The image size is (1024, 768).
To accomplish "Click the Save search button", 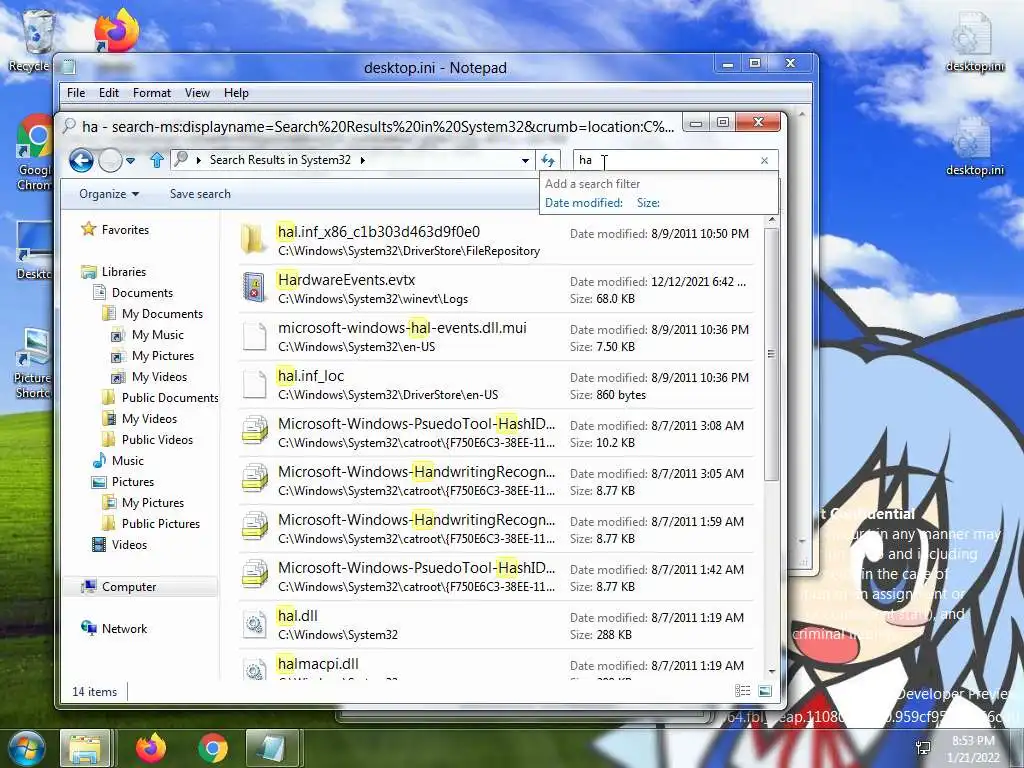I will [x=200, y=194].
